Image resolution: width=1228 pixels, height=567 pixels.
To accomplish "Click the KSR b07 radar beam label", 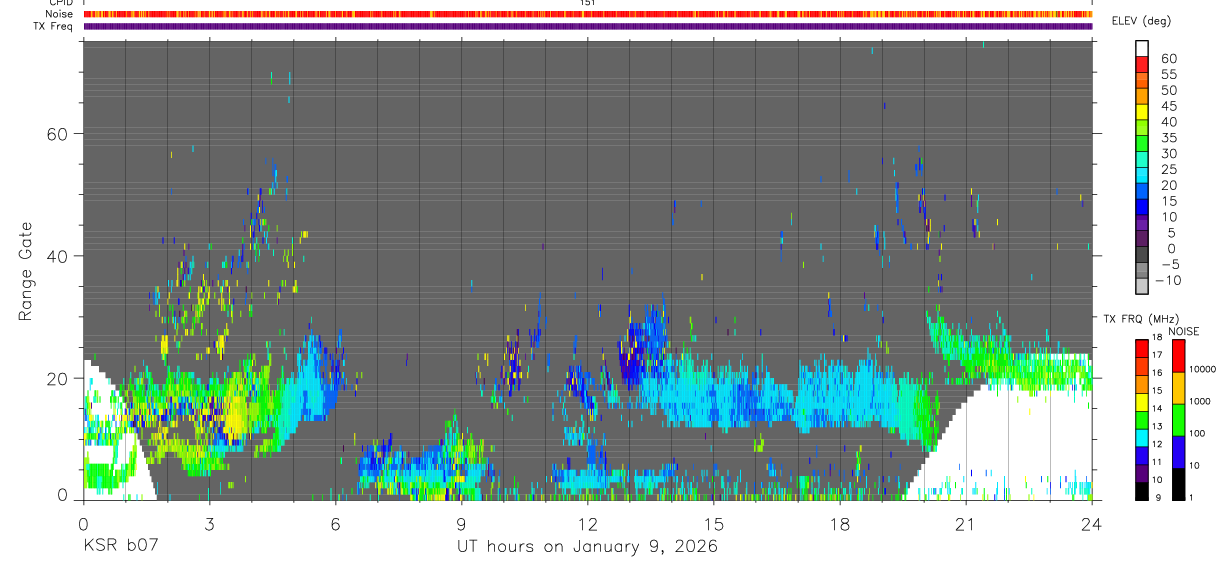I will click(120, 547).
